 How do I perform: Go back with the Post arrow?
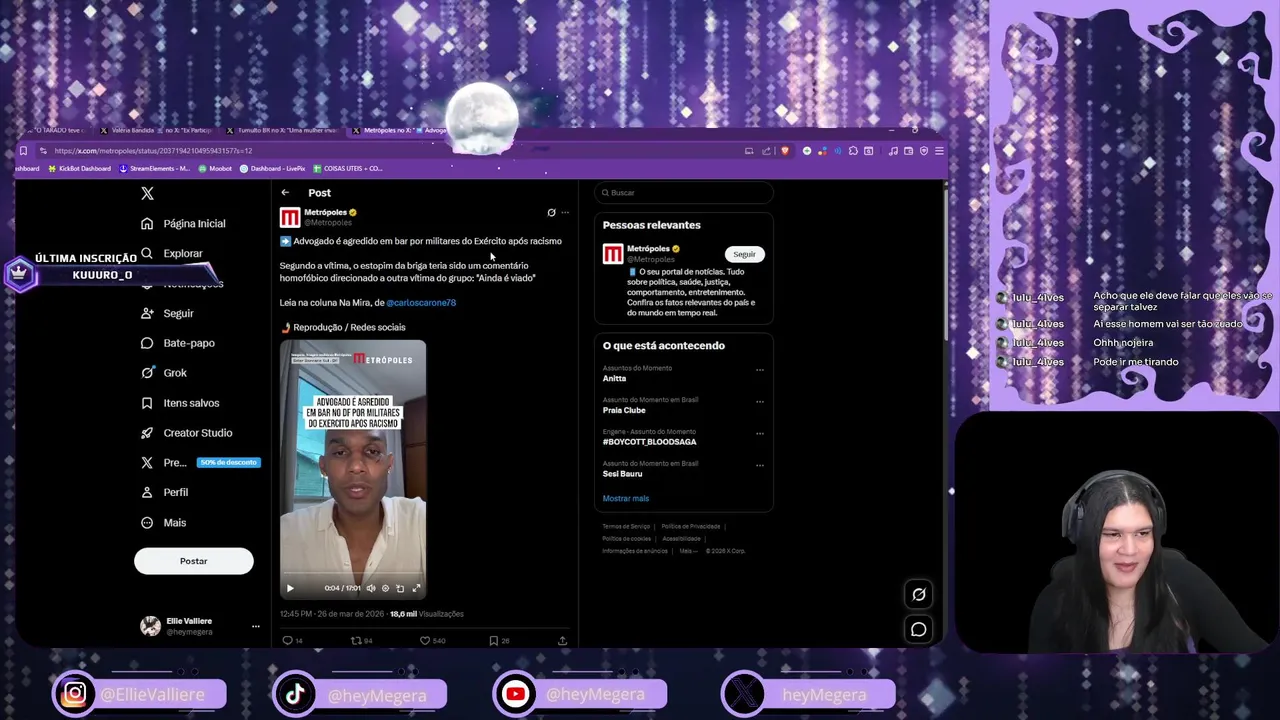pos(285,193)
